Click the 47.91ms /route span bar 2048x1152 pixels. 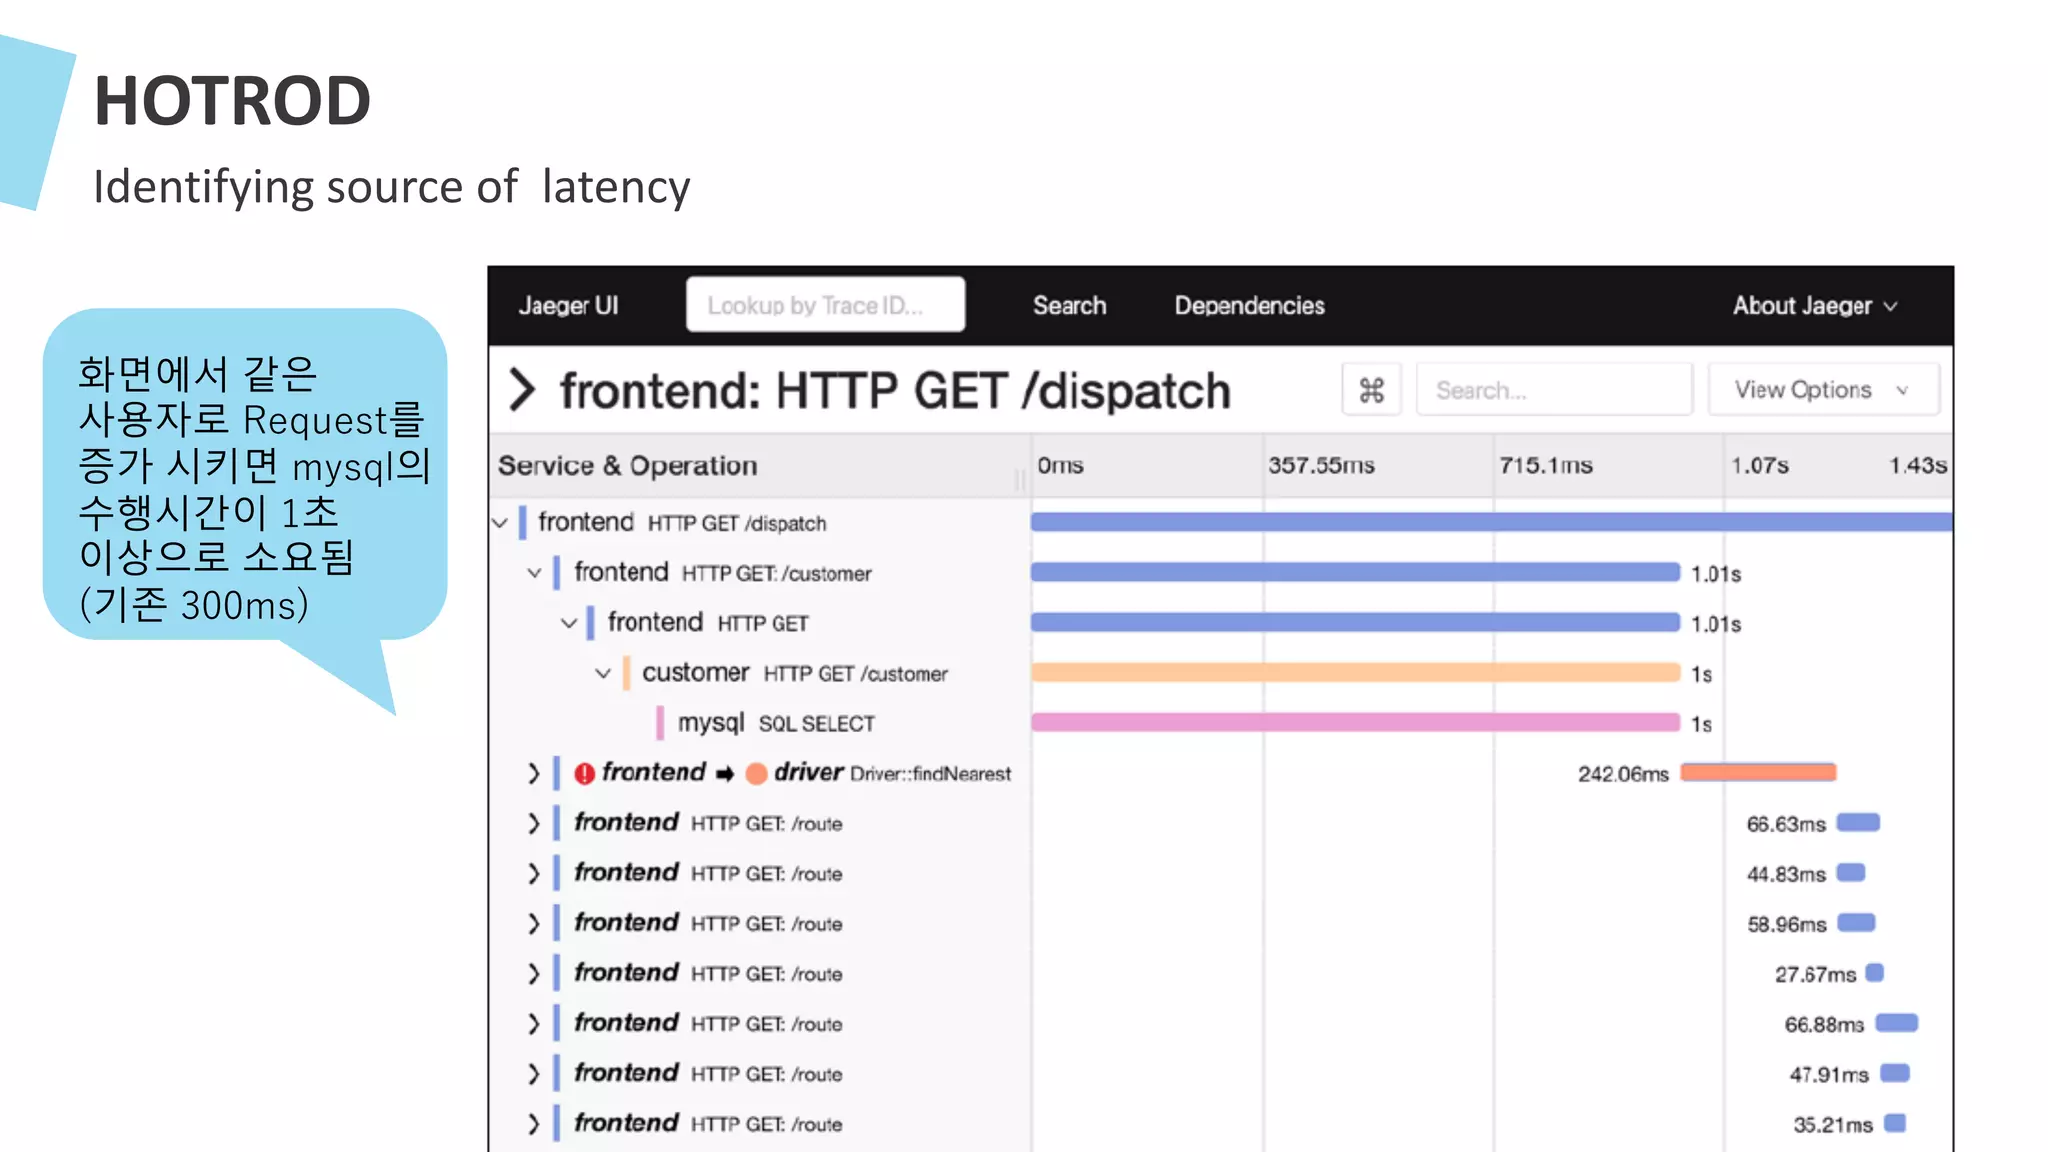coord(1895,1073)
